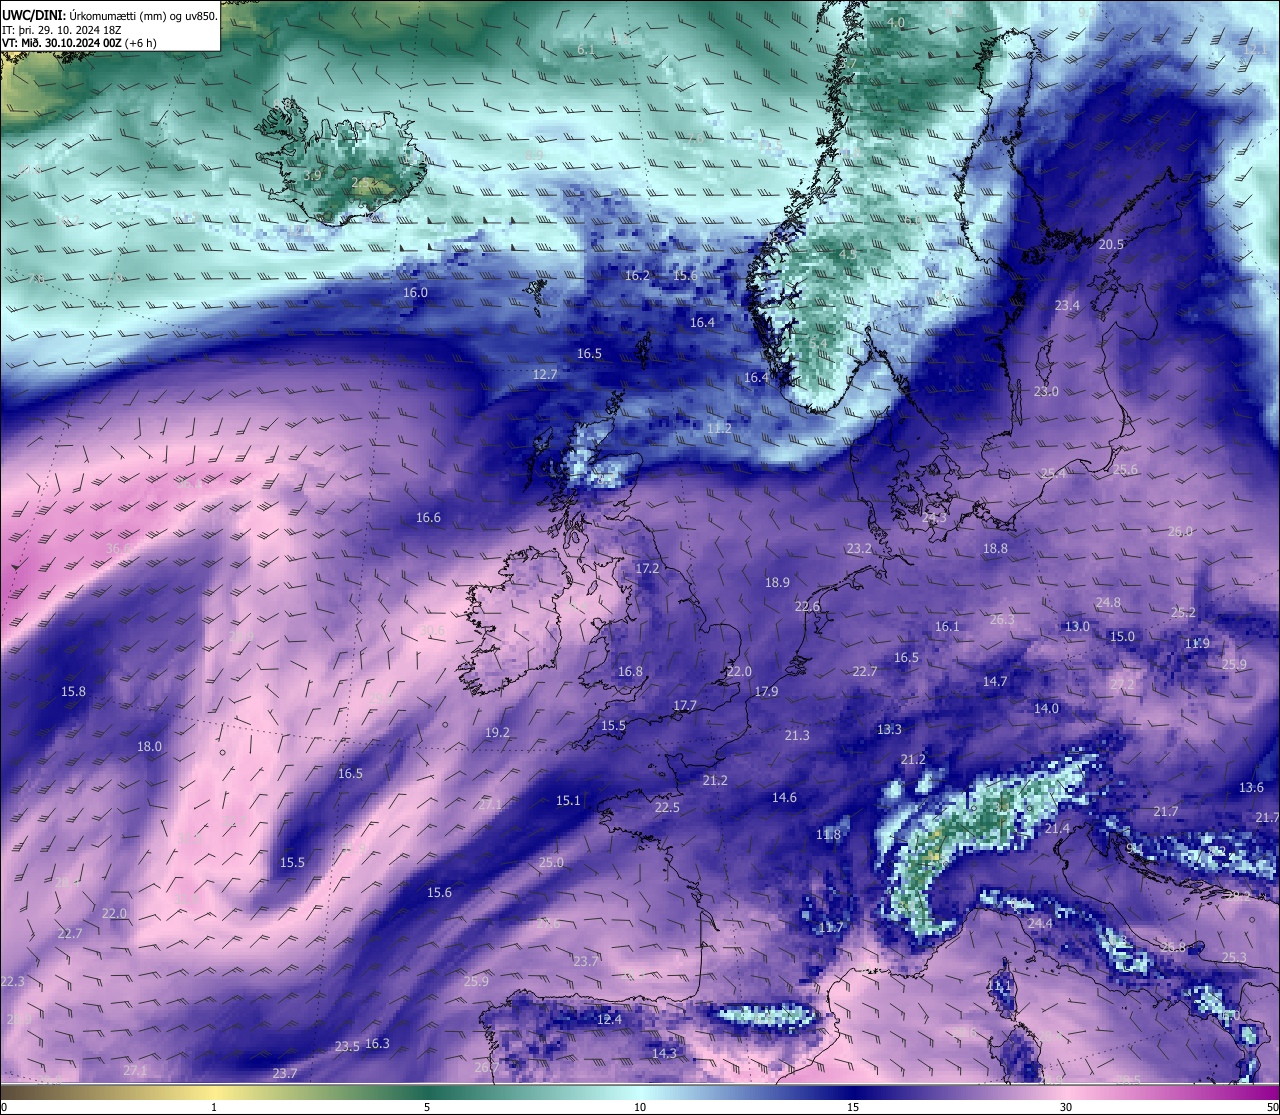Click the 25.2 value label
1280x1115 pixels.
click(x=1183, y=612)
